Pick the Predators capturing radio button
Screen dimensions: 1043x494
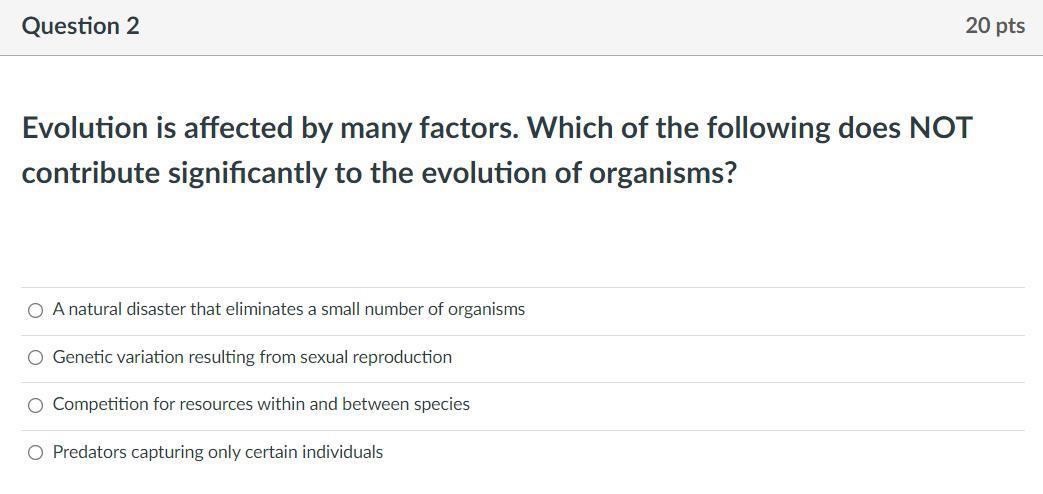coord(36,453)
